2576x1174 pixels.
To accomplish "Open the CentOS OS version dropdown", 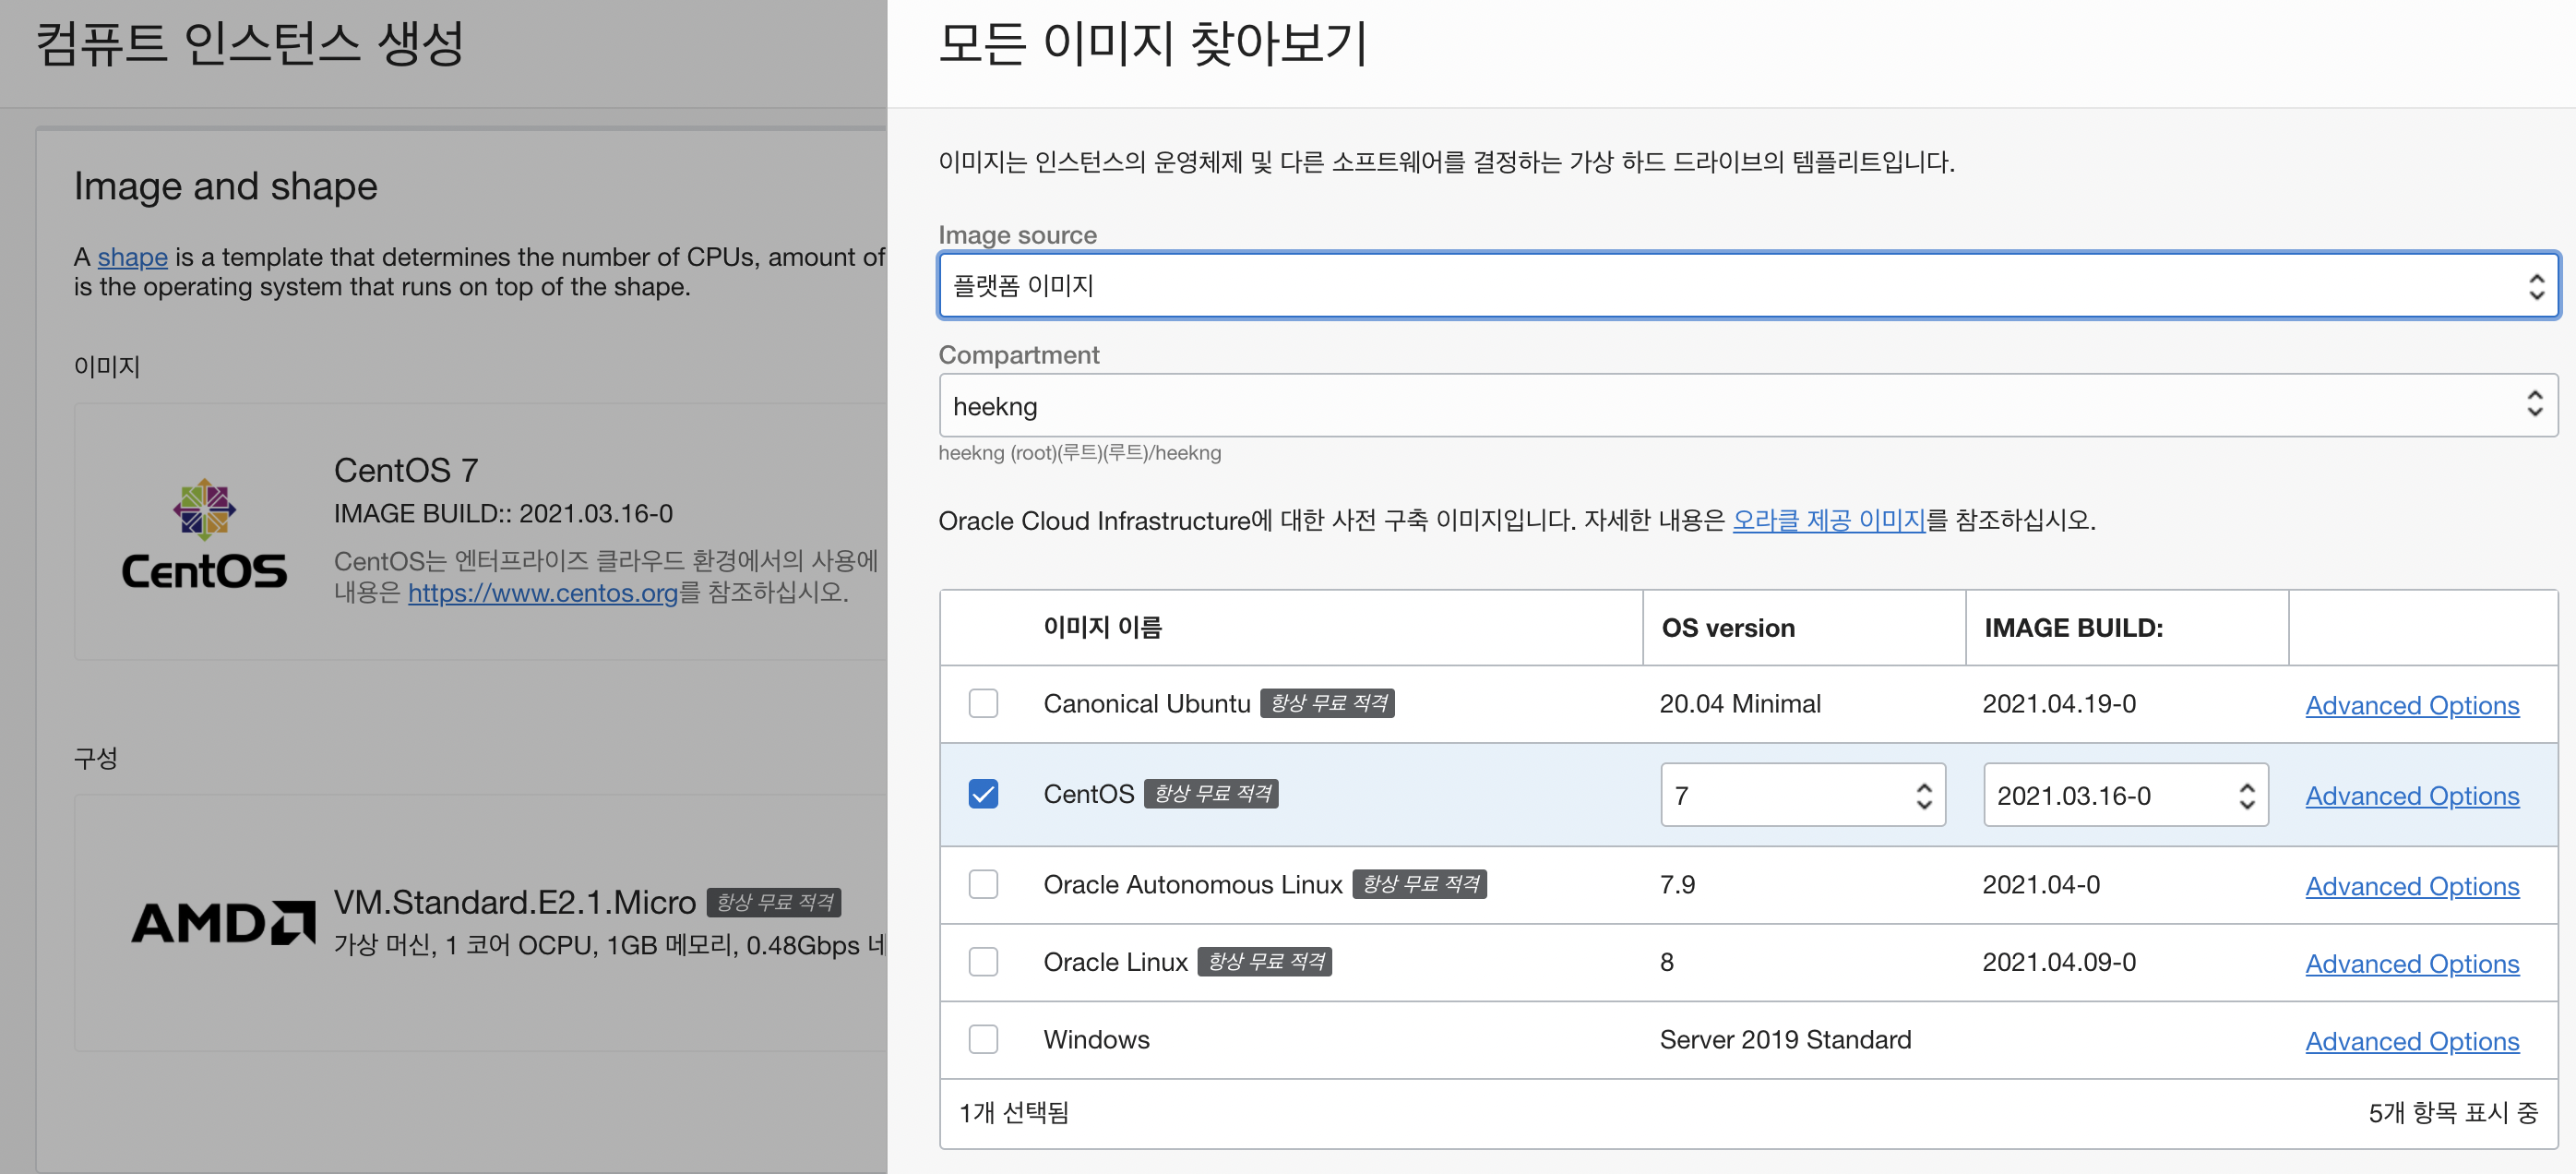I will click(1802, 795).
